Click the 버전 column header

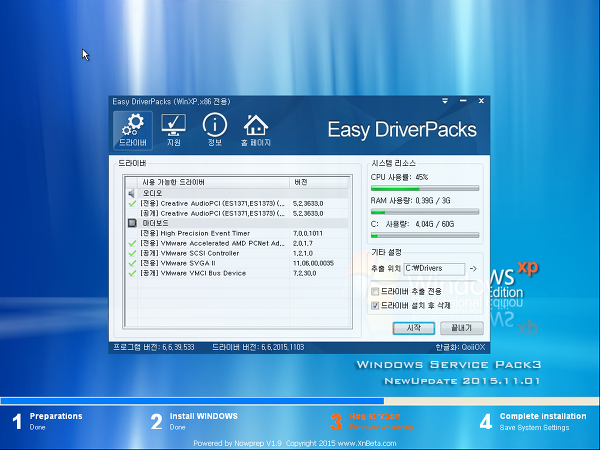tap(318, 182)
